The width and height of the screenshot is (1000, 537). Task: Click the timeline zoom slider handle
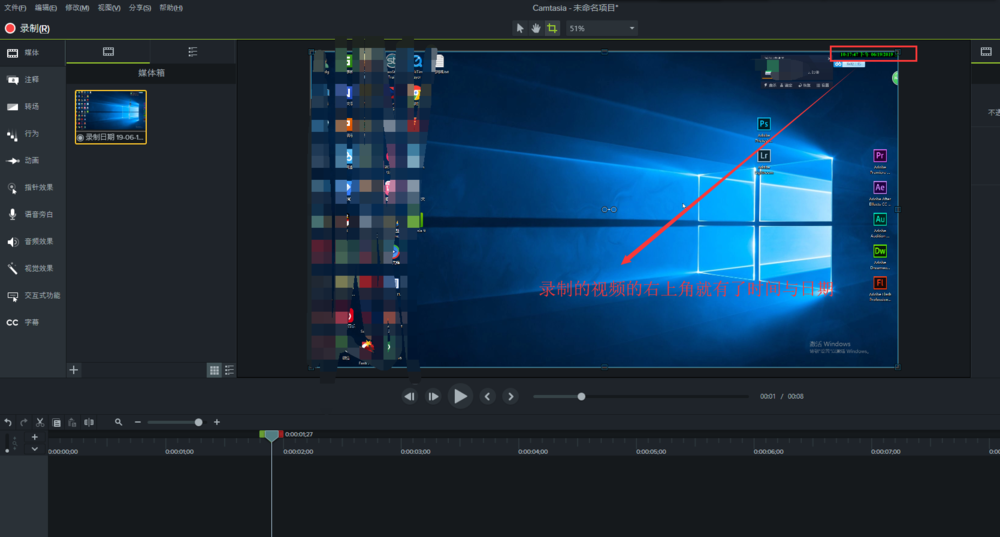click(x=198, y=422)
